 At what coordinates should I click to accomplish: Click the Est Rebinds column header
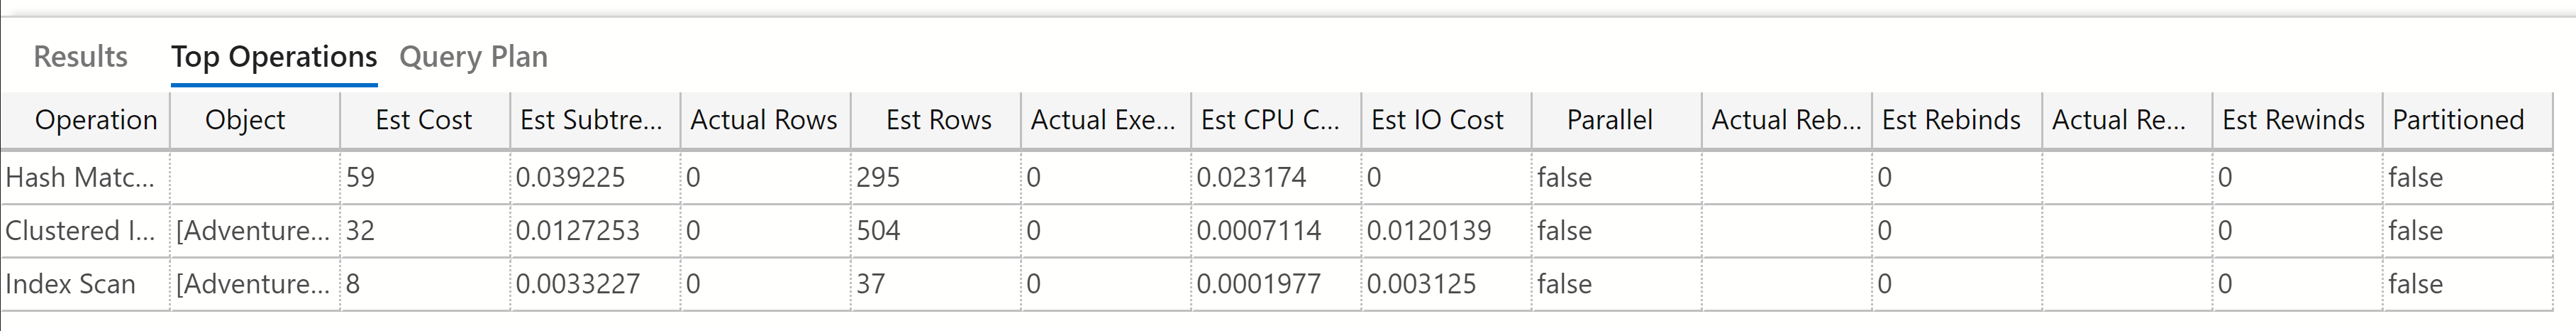(x=1950, y=120)
